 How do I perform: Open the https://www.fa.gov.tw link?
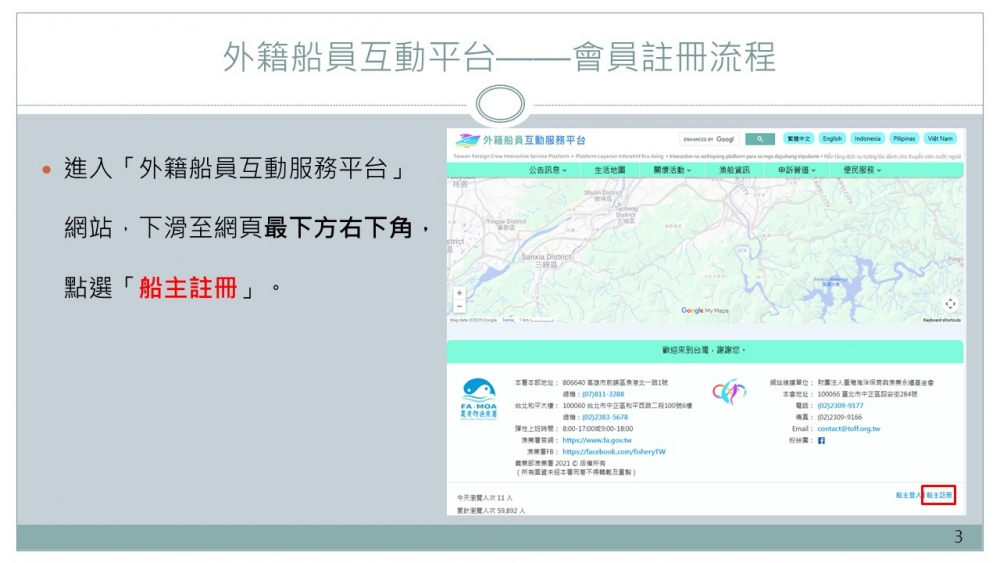coord(596,440)
